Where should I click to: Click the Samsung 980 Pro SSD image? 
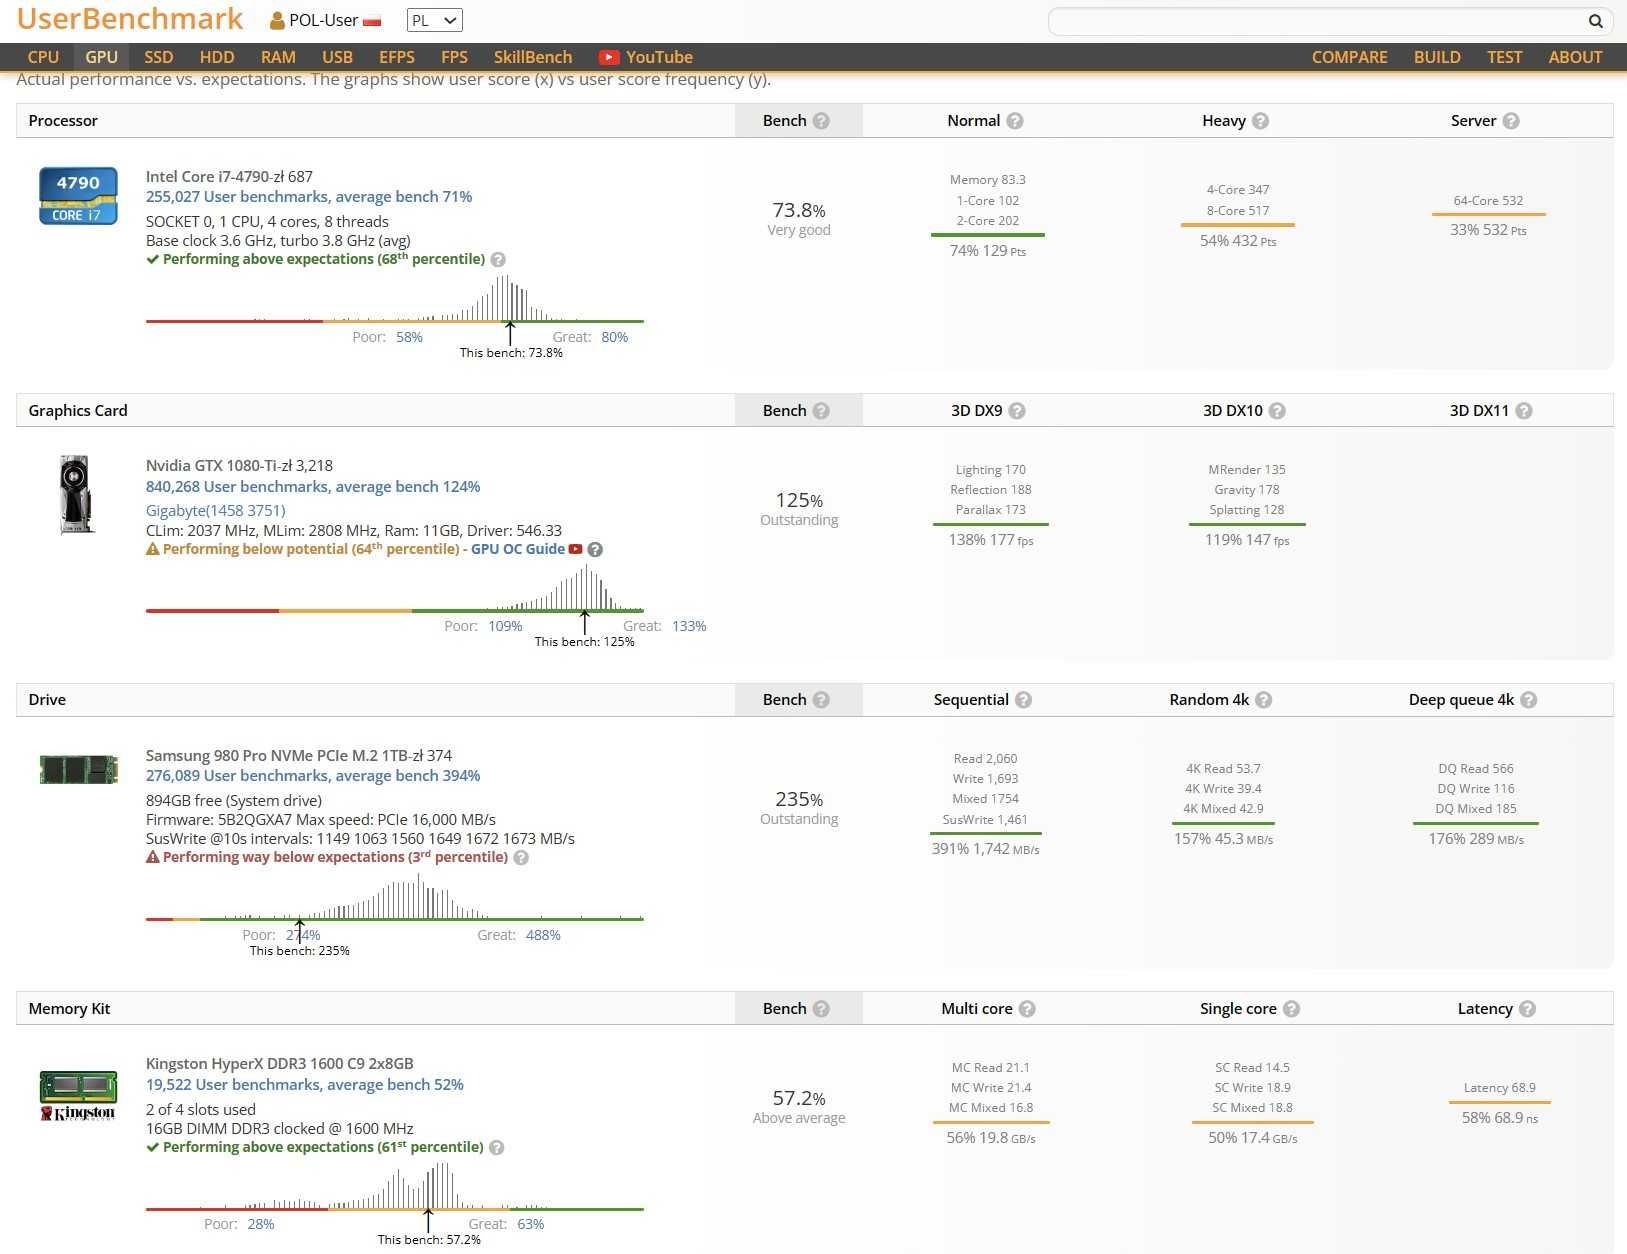[79, 769]
